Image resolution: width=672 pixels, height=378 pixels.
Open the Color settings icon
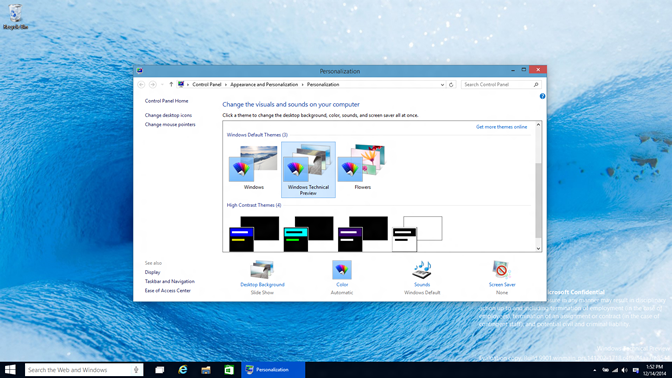pos(342,270)
